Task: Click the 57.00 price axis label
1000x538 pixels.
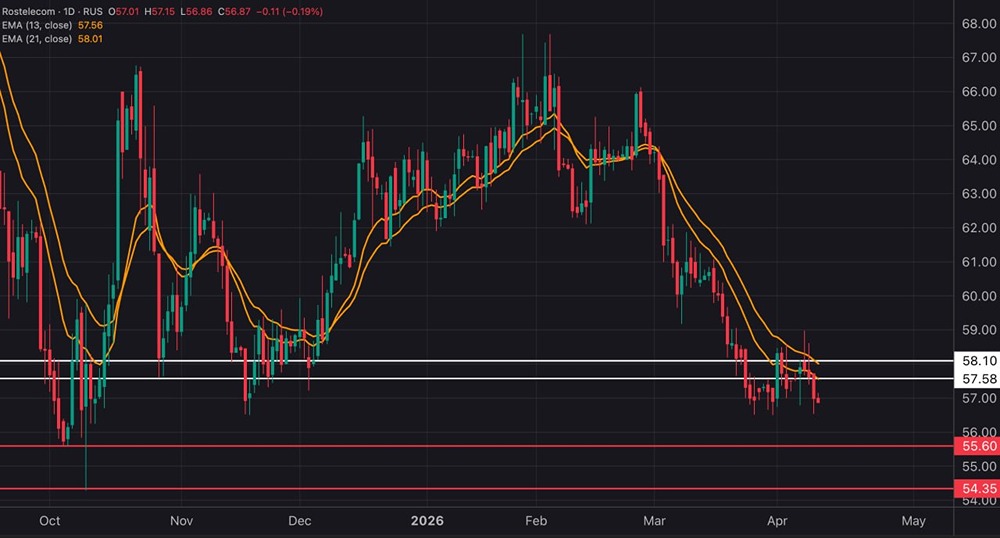Action: click(979, 398)
